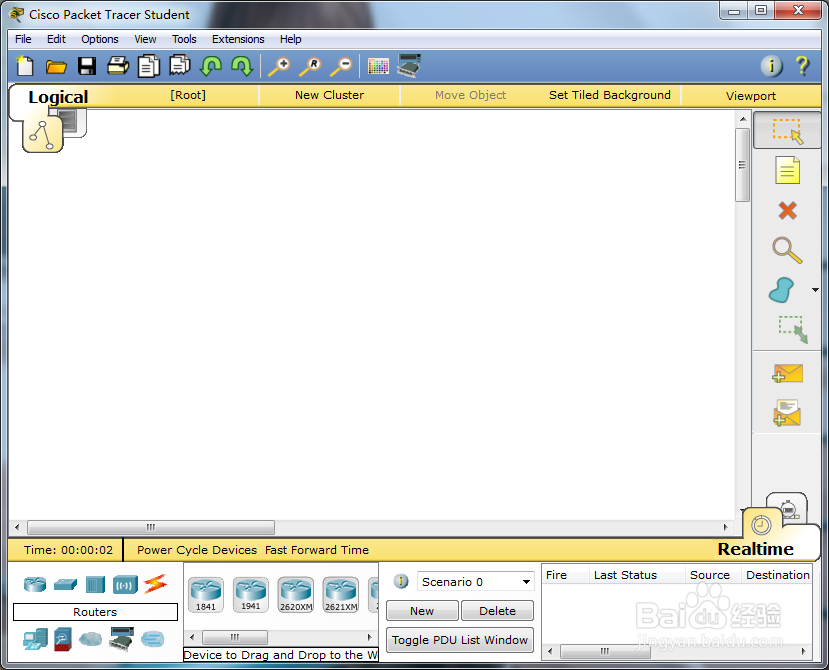Pick the 1941 router device
This screenshot has height=670, width=829.
[x=251, y=595]
